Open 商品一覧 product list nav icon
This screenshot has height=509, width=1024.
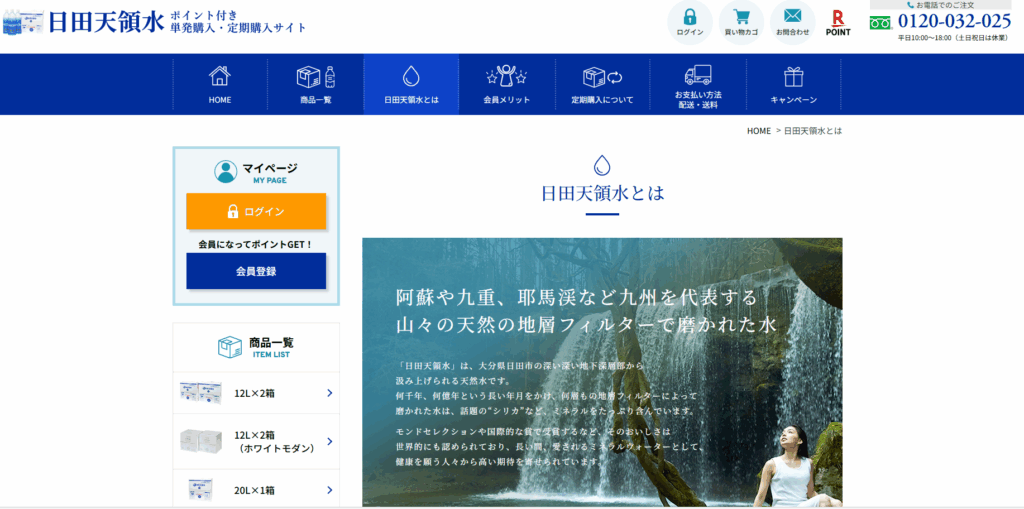pyautogui.click(x=315, y=76)
